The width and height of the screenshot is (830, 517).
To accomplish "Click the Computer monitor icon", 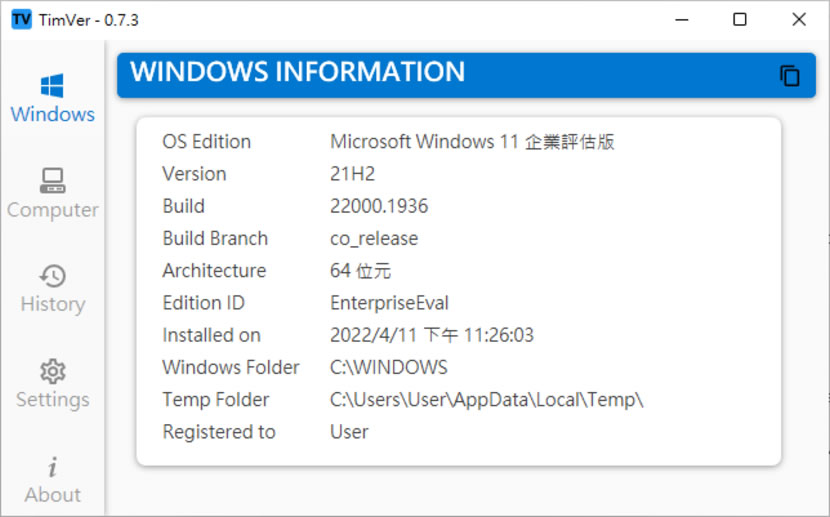I will coord(52,181).
